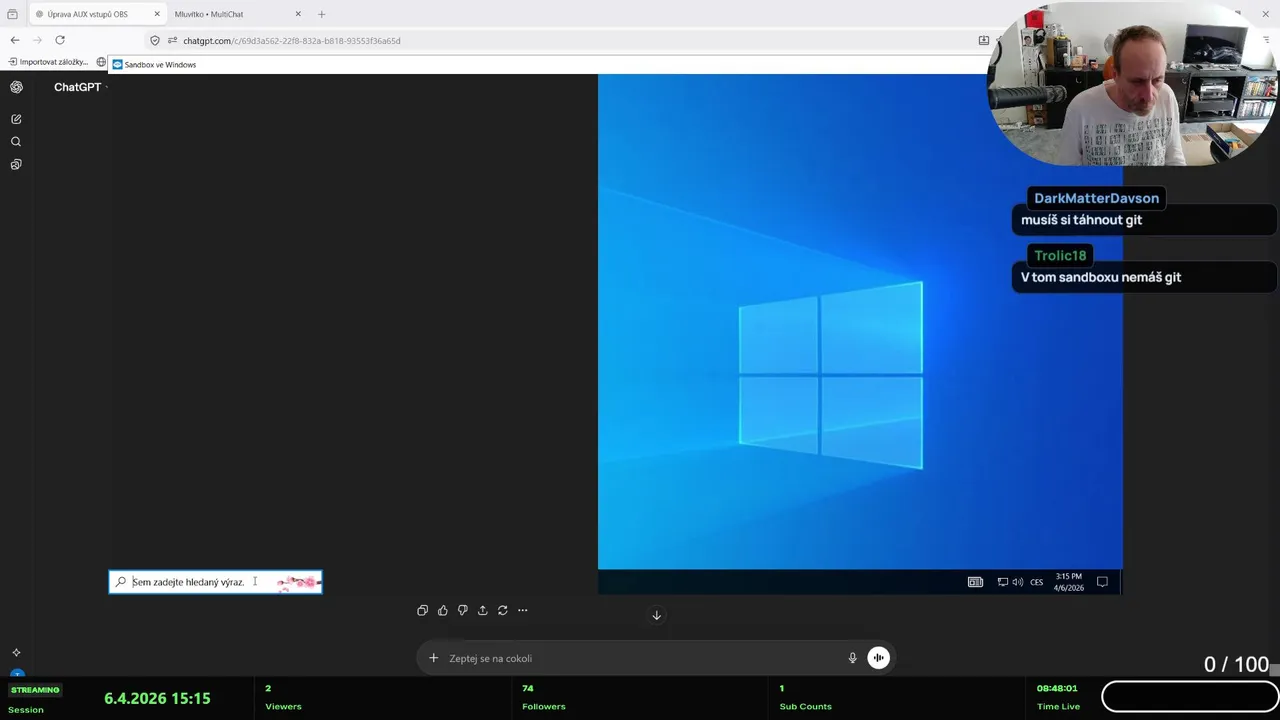This screenshot has width=1280, height=720.
Task: Click message 'musíš si táhnout git'
Action: [x=1081, y=220]
